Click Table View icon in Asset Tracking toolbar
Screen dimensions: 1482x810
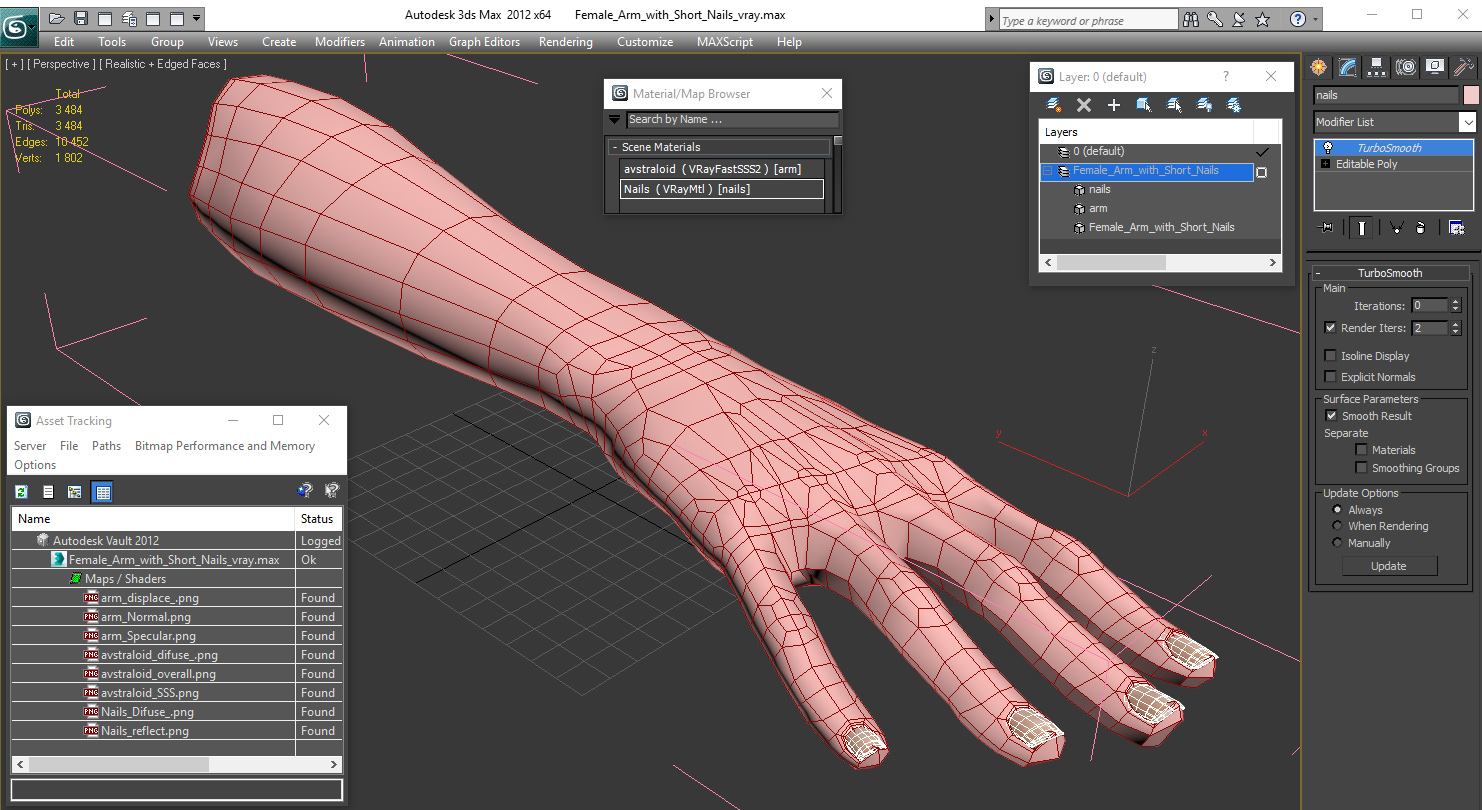(x=102, y=491)
